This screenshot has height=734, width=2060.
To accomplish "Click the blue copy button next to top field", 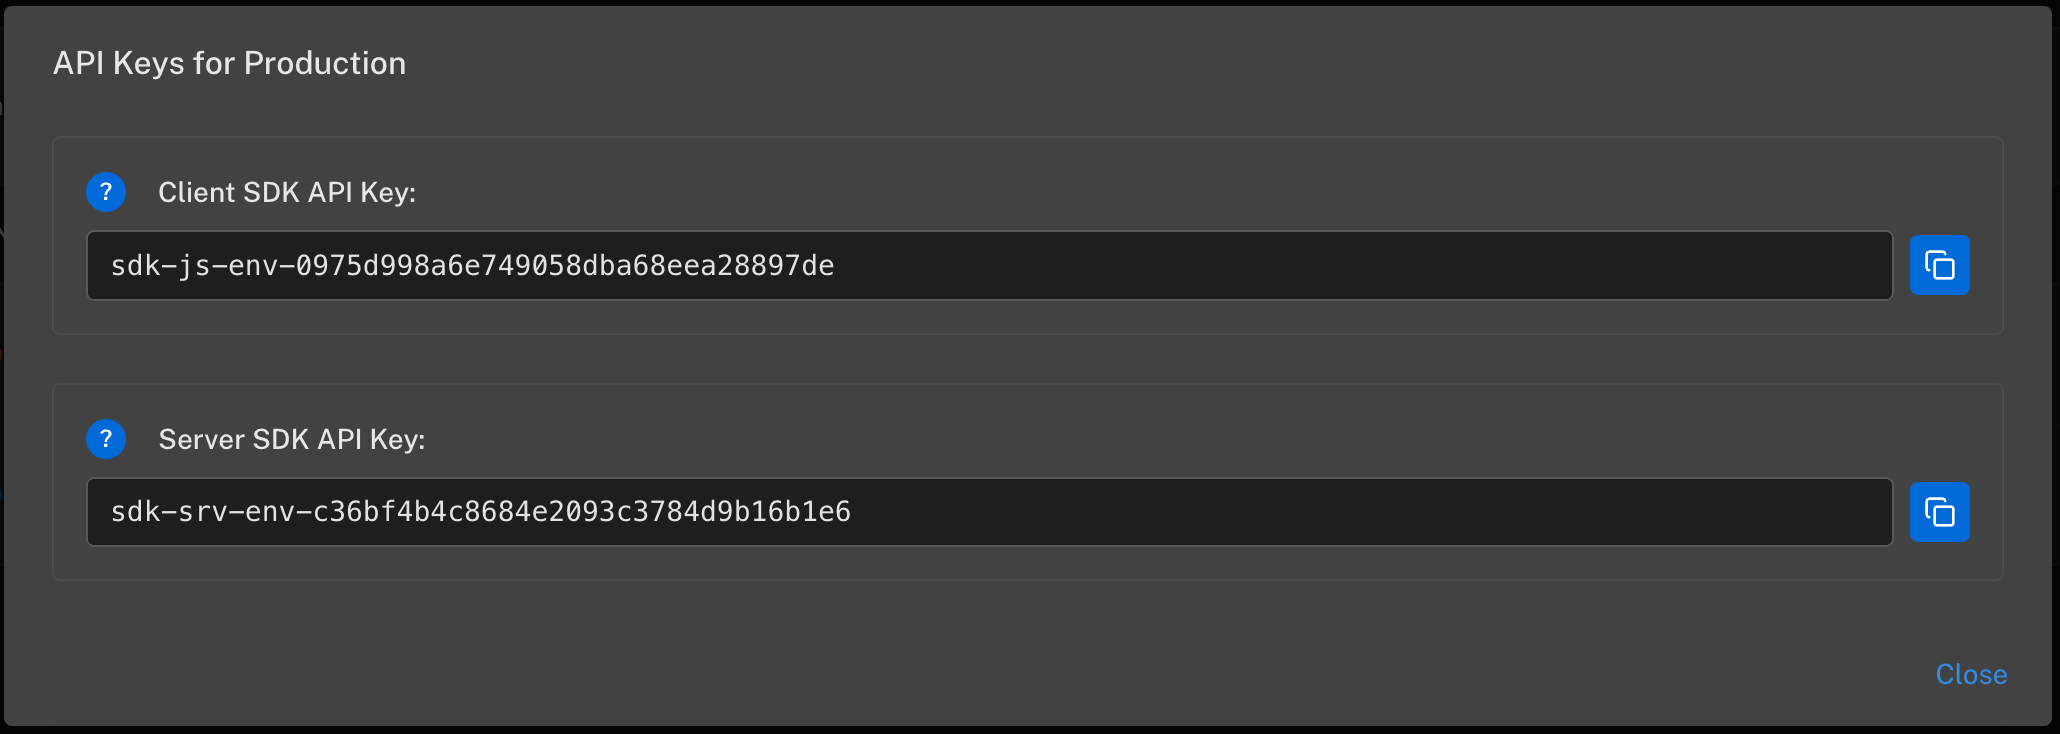I will (1940, 265).
